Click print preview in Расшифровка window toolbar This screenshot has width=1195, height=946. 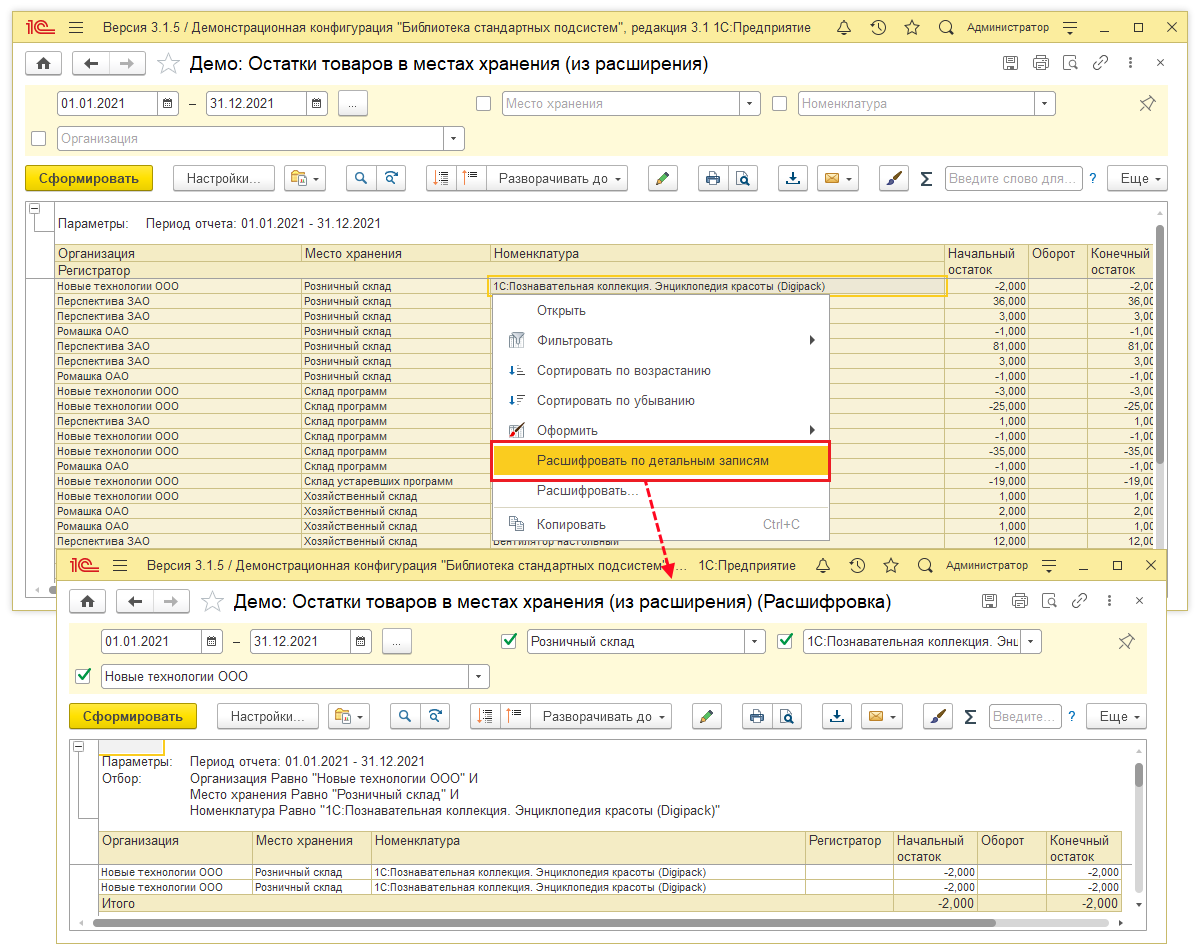[x=787, y=717]
